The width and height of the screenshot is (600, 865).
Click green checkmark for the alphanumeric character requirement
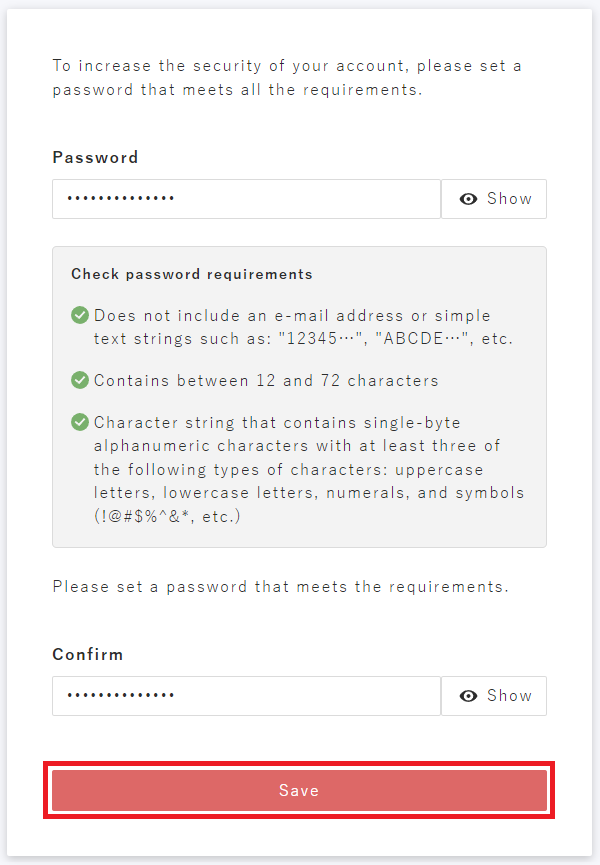pos(80,422)
